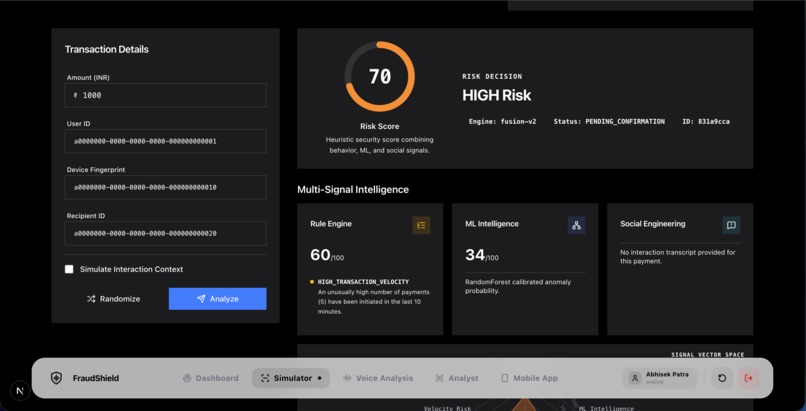
Task: Click Status: PENDING_CONFIRMATION text
Action: [x=609, y=122]
